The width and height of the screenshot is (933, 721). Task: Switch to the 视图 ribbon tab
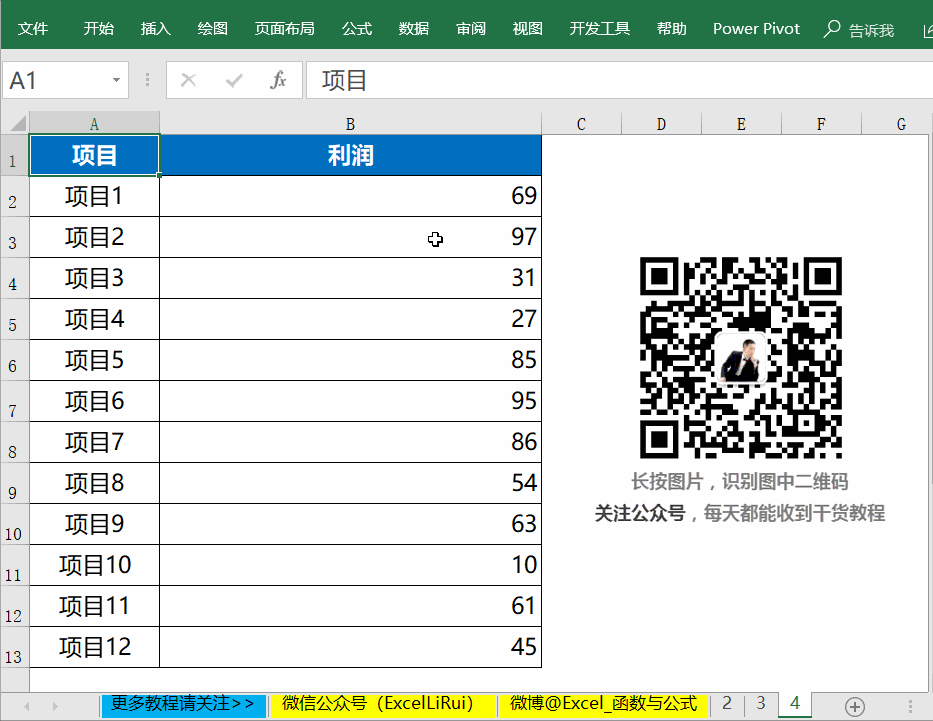527,29
